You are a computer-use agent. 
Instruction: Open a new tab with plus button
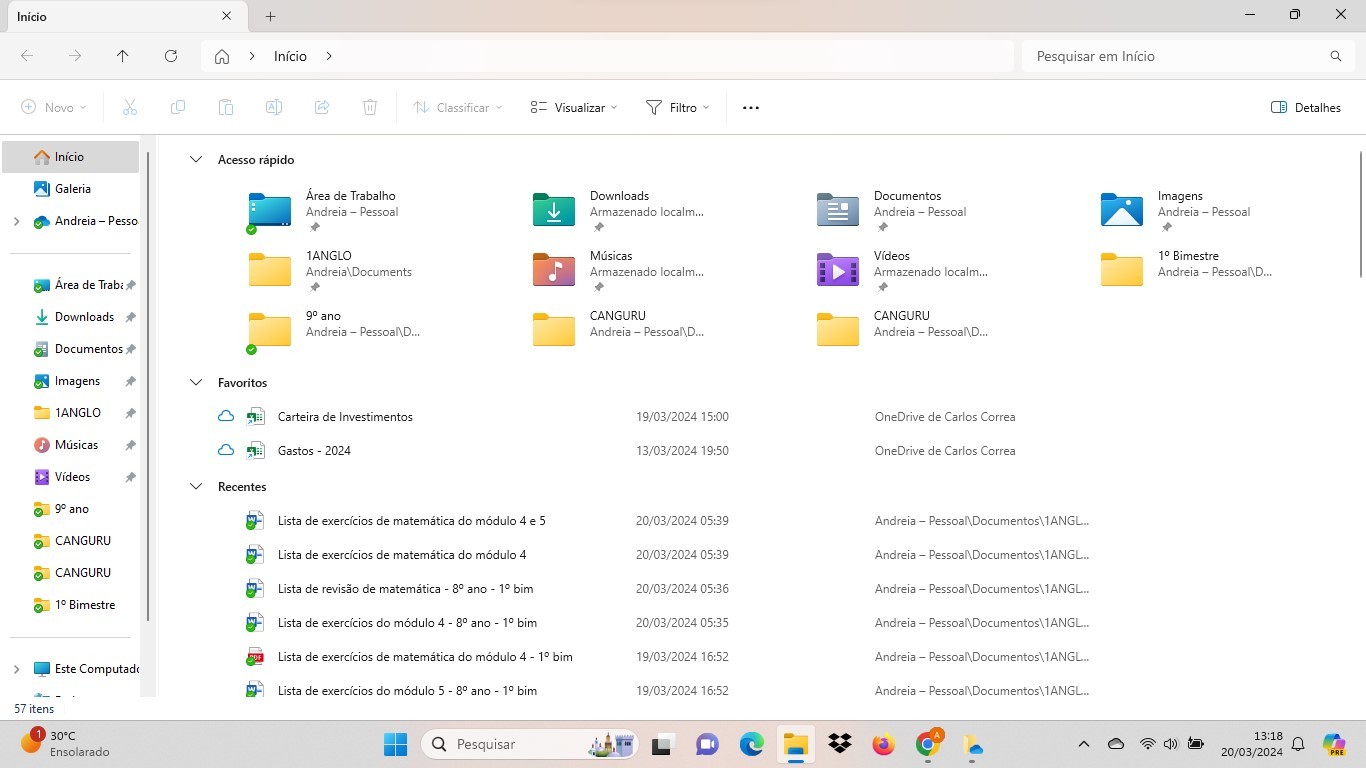coord(270,16)
